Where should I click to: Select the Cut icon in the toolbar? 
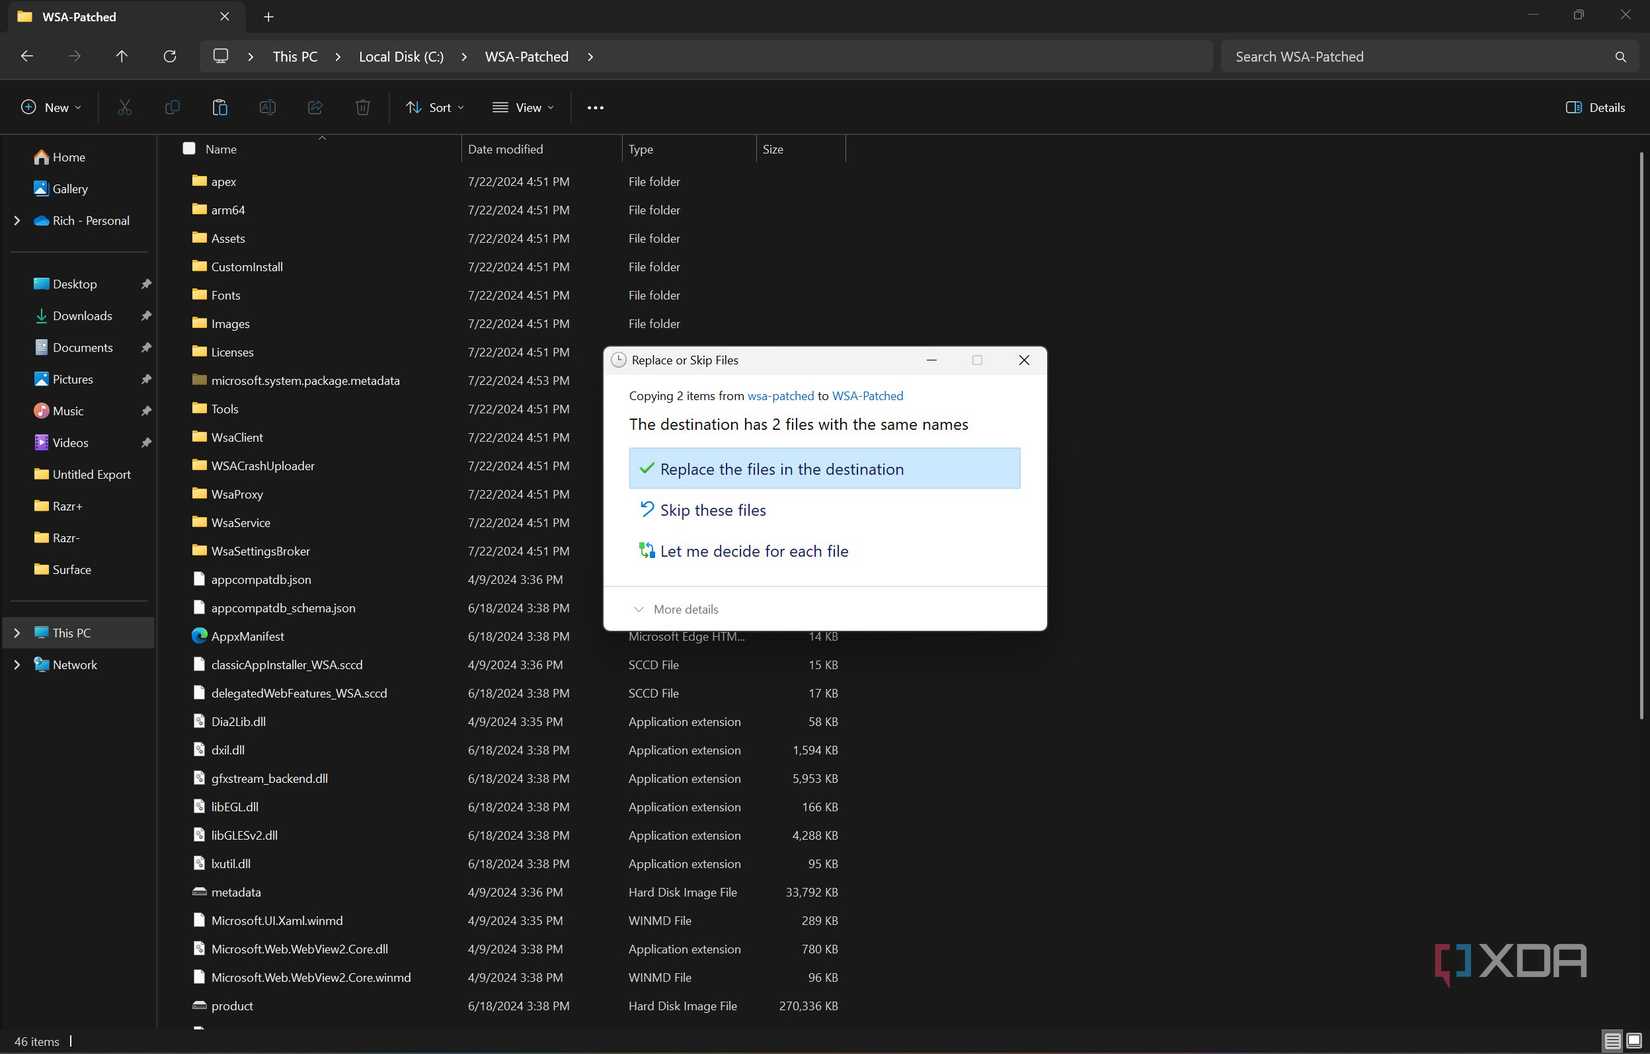(124, 107)
